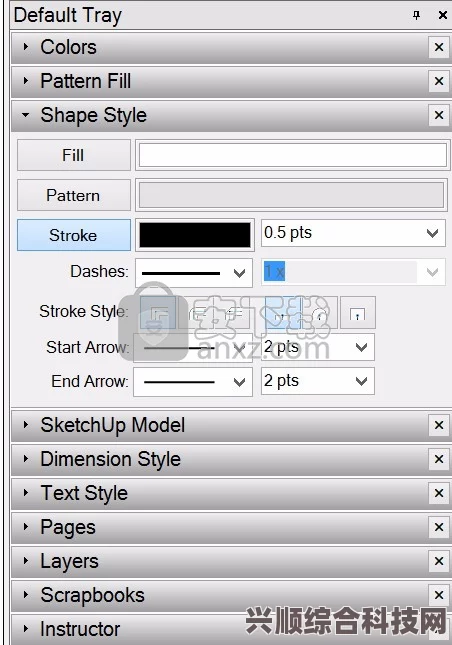Screen dimensions: 452x645
Task: Select the miter join stroke style
Action: tap(158, 313)
